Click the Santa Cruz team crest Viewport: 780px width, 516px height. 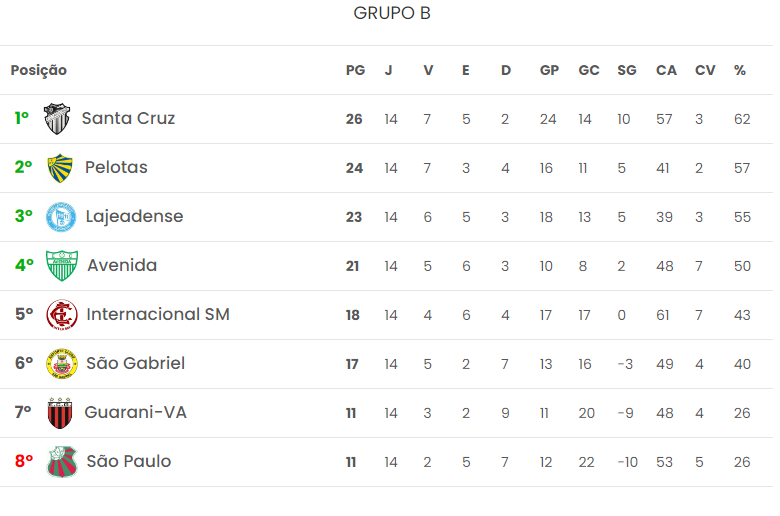click(x=57, y=119)
